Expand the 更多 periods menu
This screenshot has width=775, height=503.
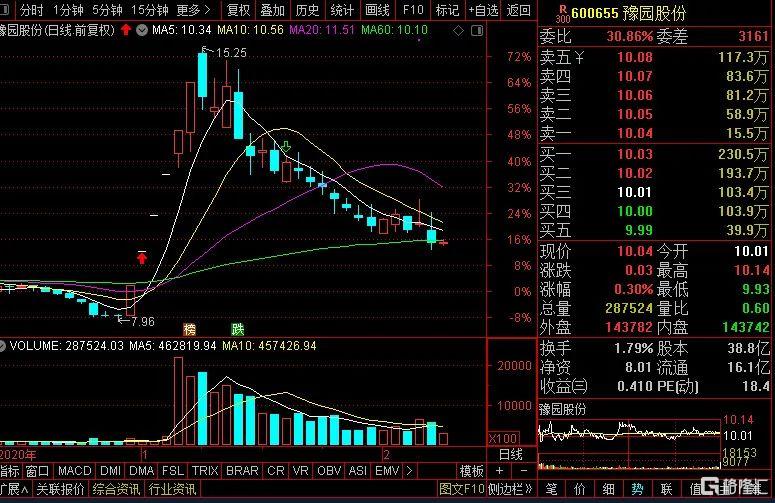[x=193, y=10]
